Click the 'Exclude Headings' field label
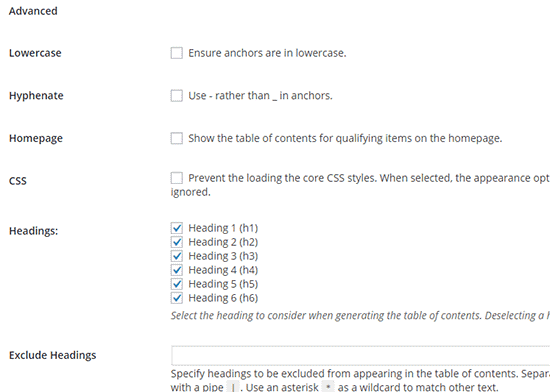Screen dimensions: 550x392 pyautogui.click(x=53, y=356)
